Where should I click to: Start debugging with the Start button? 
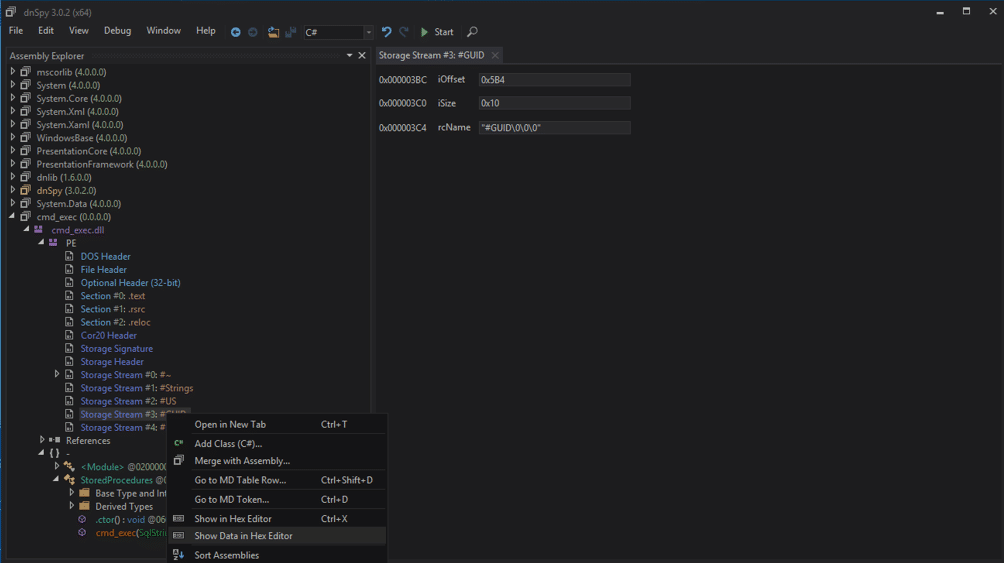click(x=437, y=32)
